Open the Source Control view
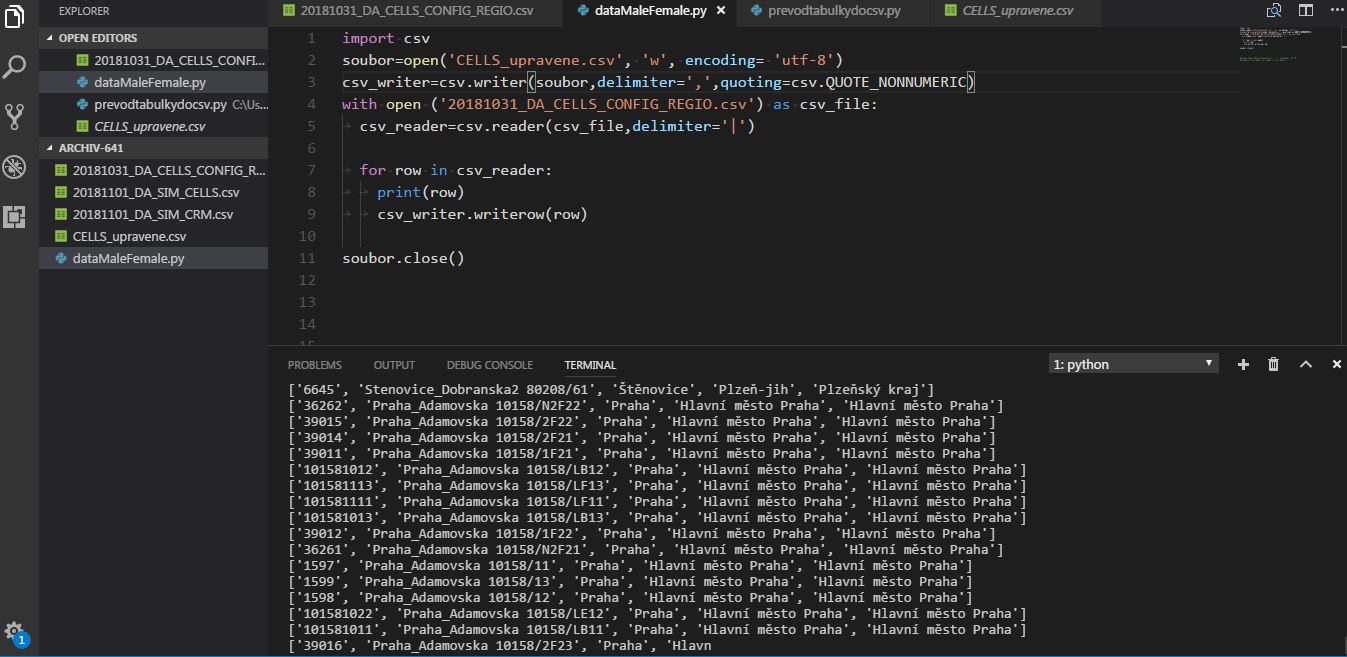 (x=15, y=116)
